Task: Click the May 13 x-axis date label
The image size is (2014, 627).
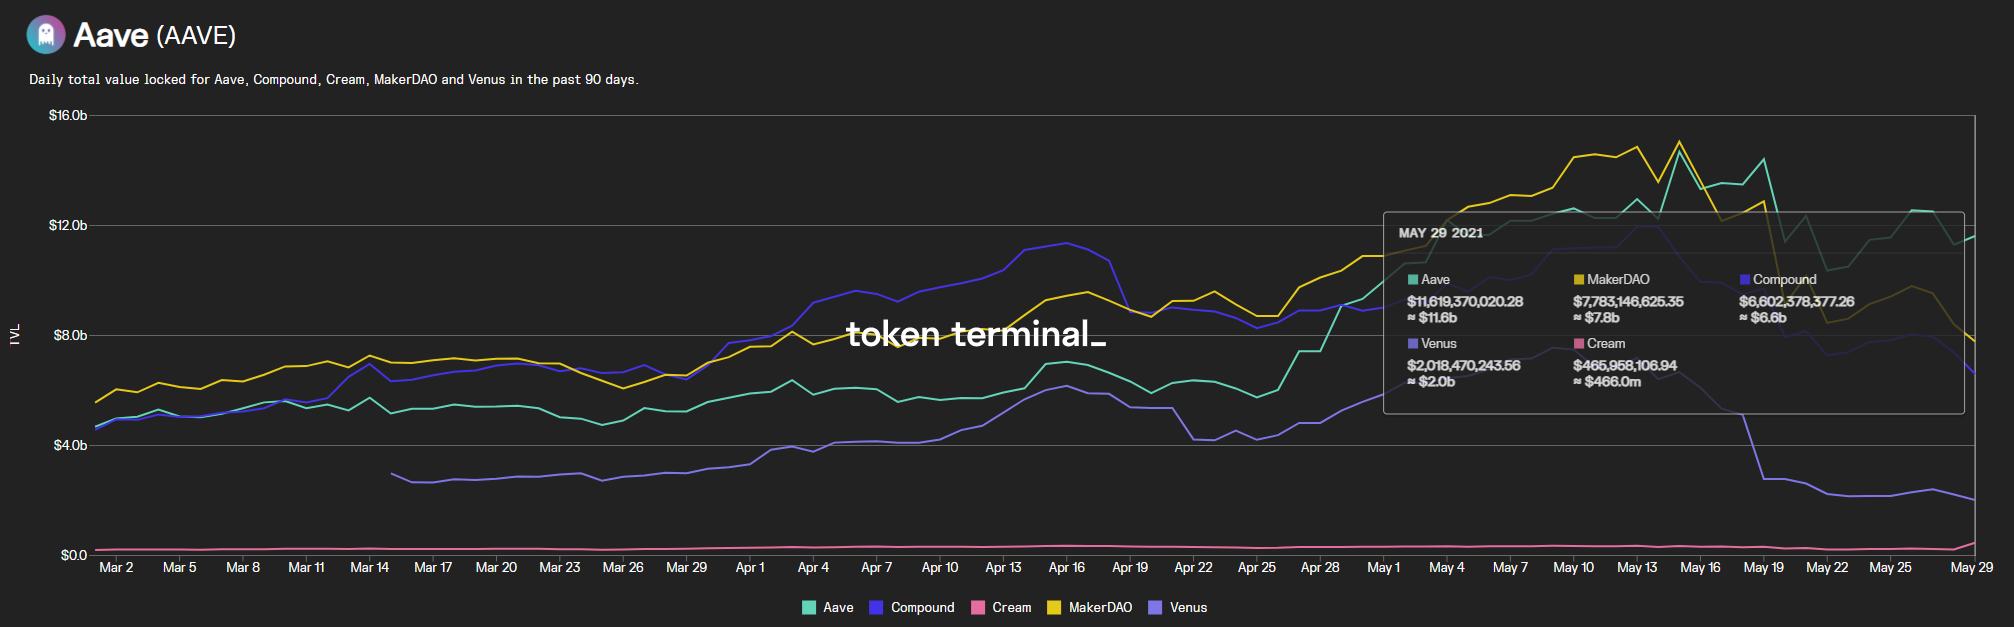Action: (x=1637, y=567)
